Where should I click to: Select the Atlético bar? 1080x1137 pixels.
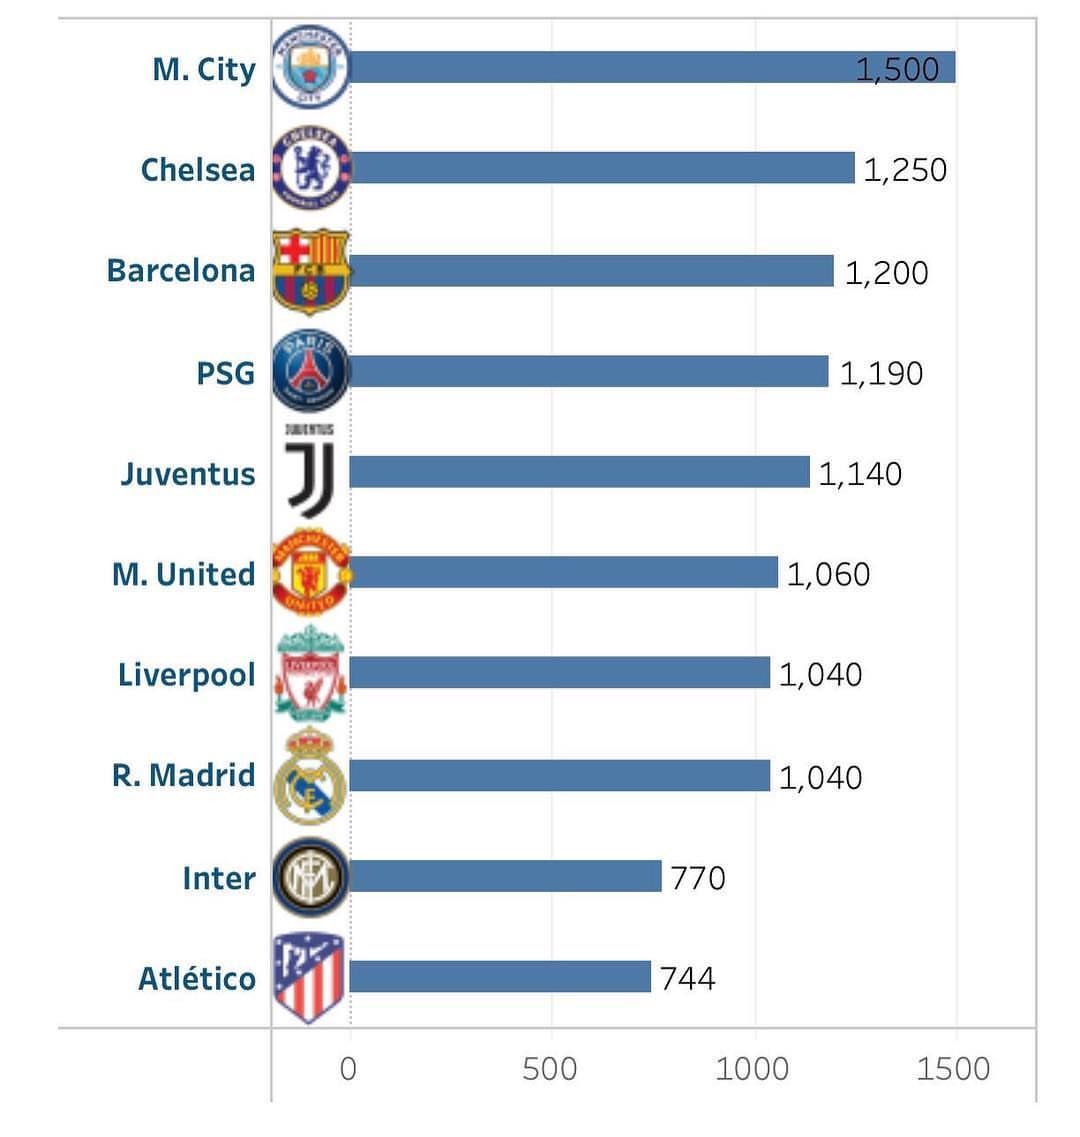point(500,977)
